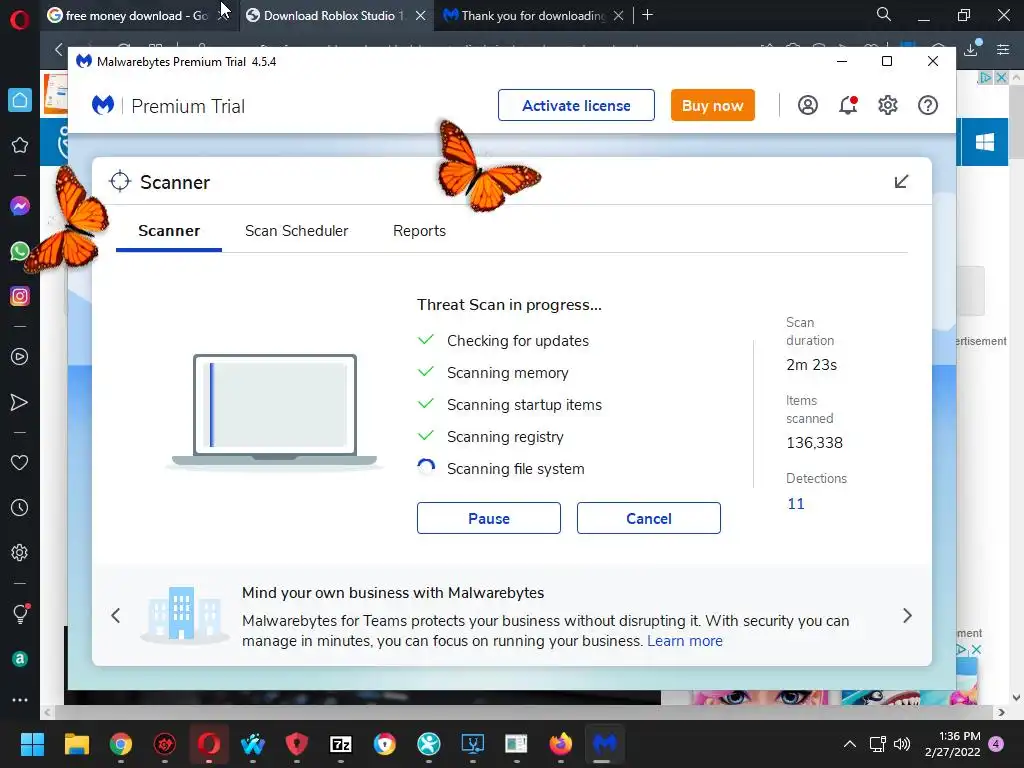Open Malwarebytes notifications bell
The width and height of the screenshot is (1024, 768).
[x=848, y=105]
